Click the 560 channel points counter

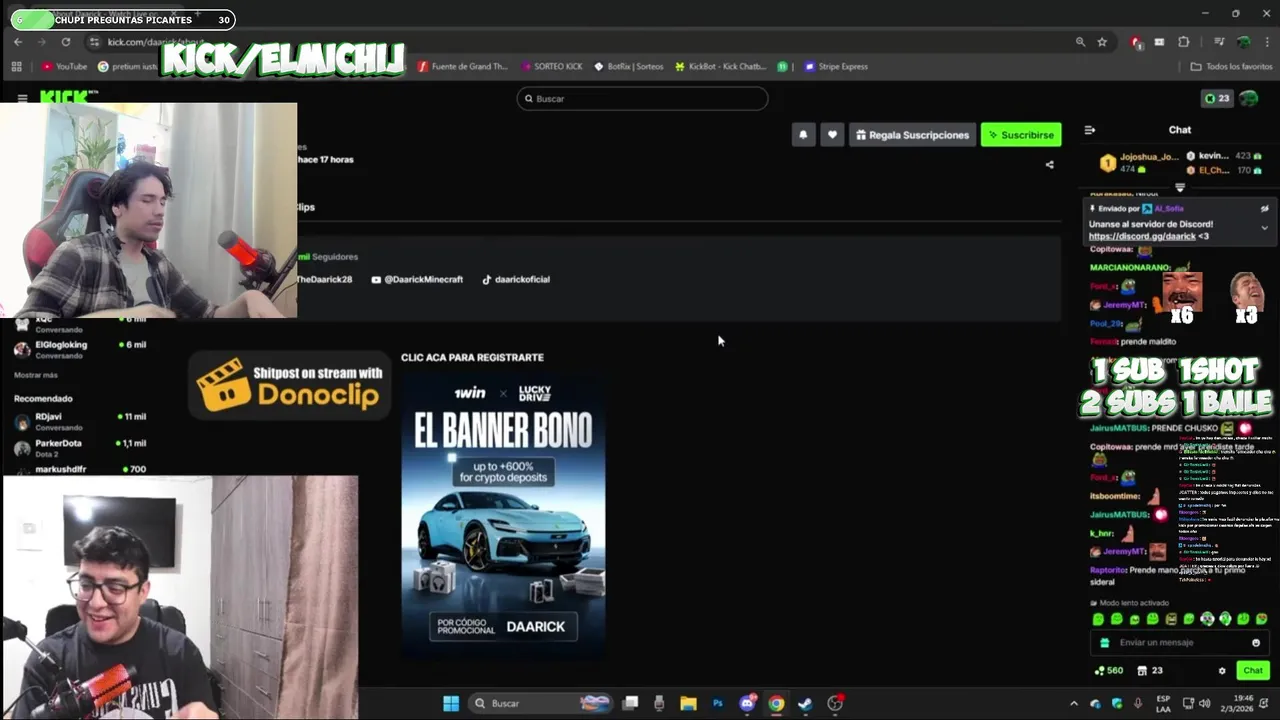tap(1109, 671)
